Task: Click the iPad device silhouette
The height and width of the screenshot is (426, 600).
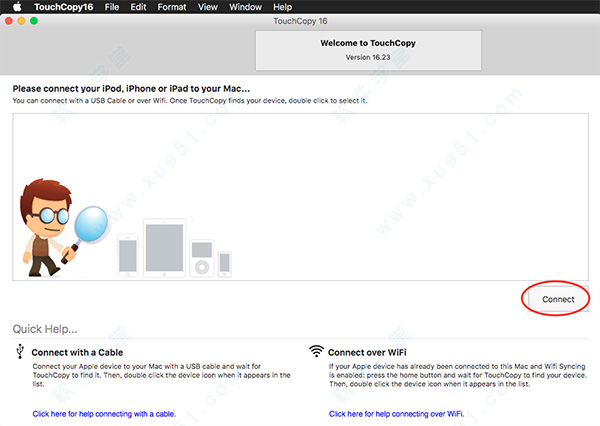Action: coord(165,248)
